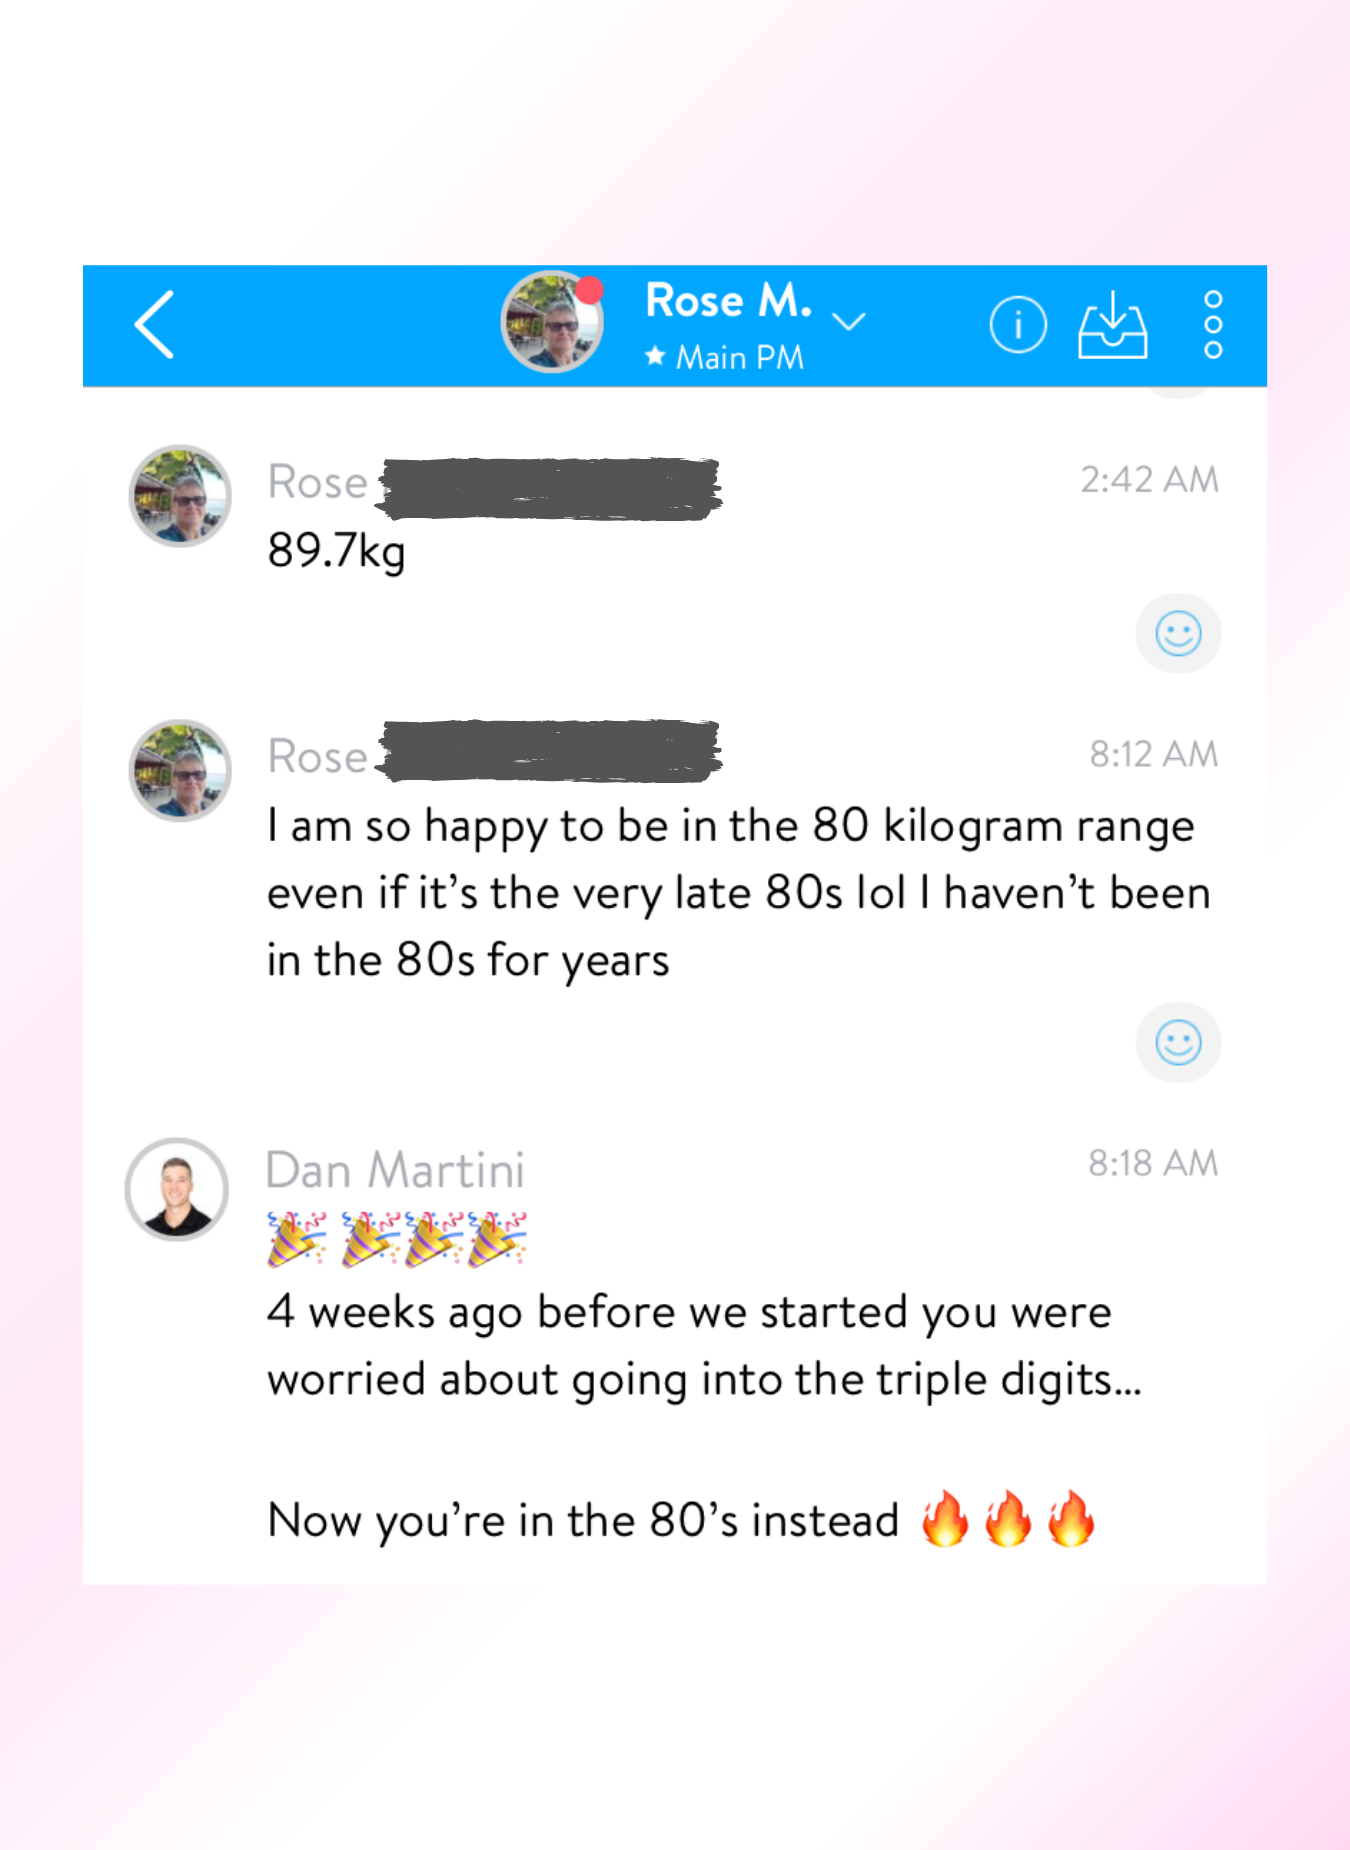
Task: Click the star icon beside Main PM
Action: click(x=655, y=355)
